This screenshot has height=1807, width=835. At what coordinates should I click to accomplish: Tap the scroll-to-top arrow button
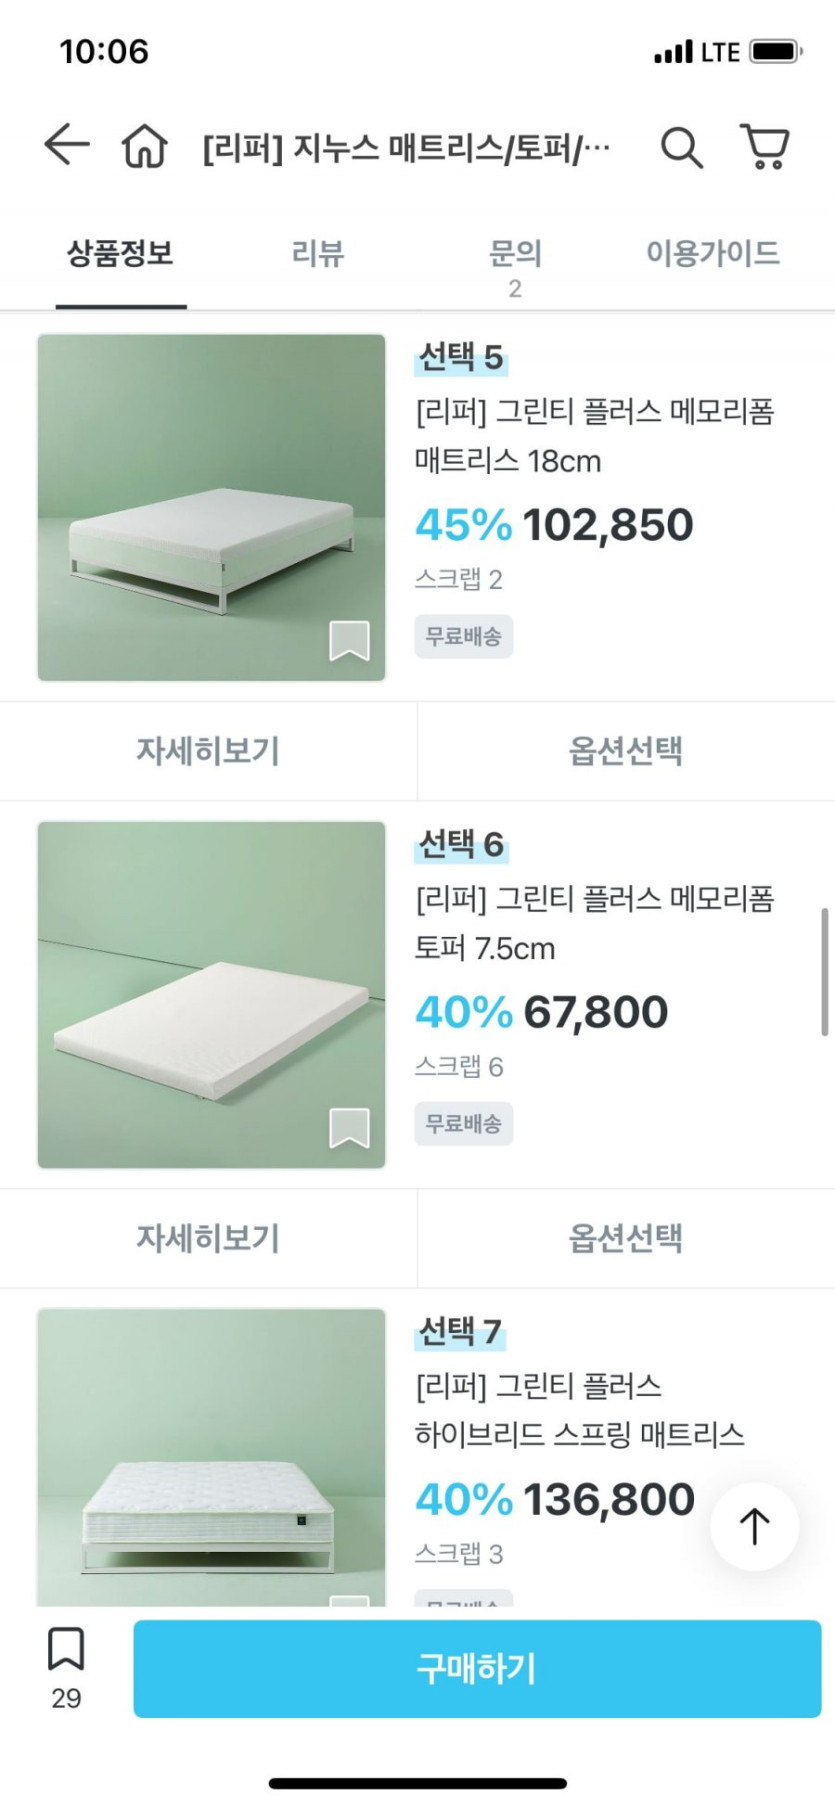754,1526
